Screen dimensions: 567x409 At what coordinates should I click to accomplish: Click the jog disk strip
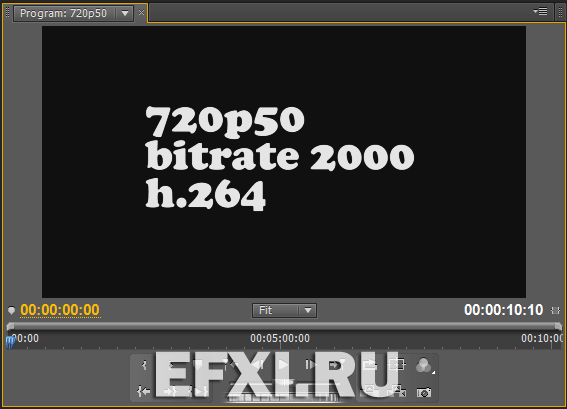284,398
